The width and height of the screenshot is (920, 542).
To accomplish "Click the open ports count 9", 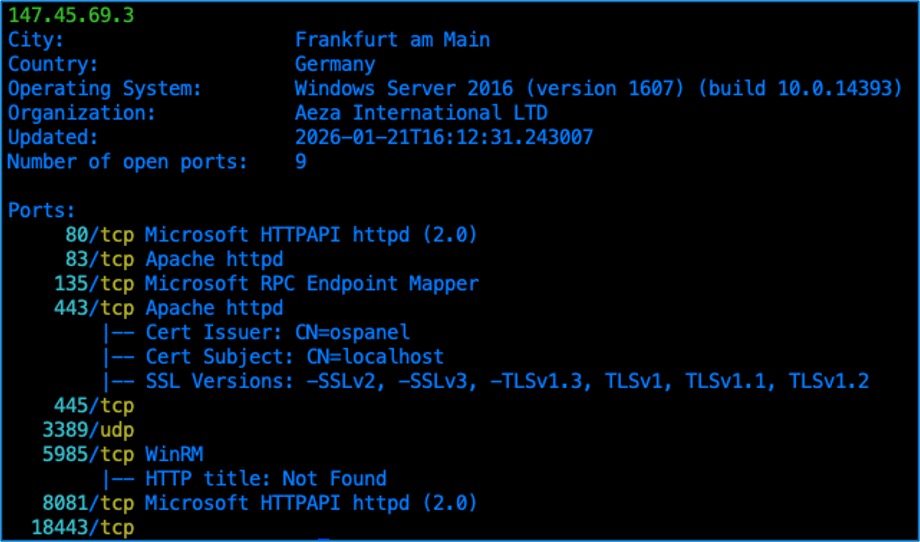I will click(x=301, y=161).
